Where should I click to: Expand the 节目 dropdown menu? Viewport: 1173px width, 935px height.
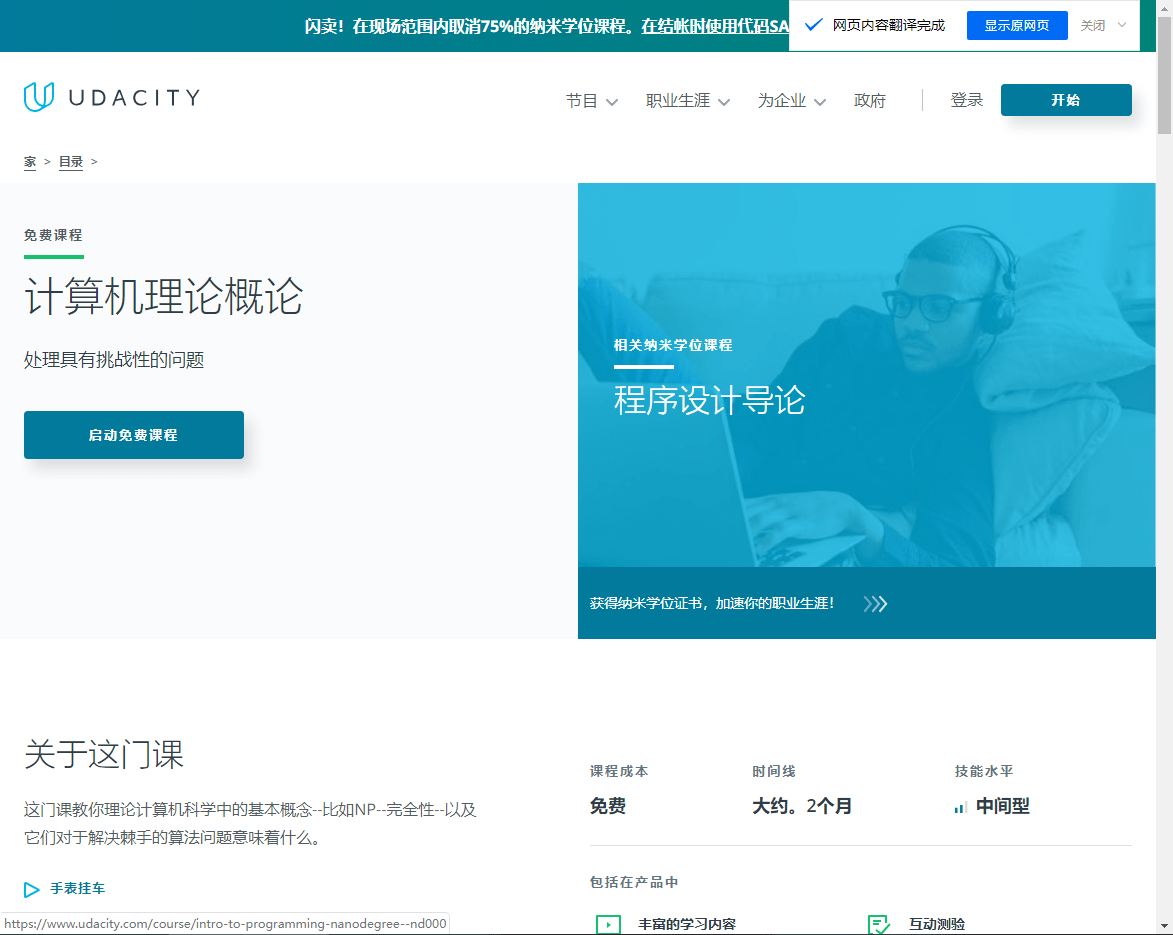point(591,101)
